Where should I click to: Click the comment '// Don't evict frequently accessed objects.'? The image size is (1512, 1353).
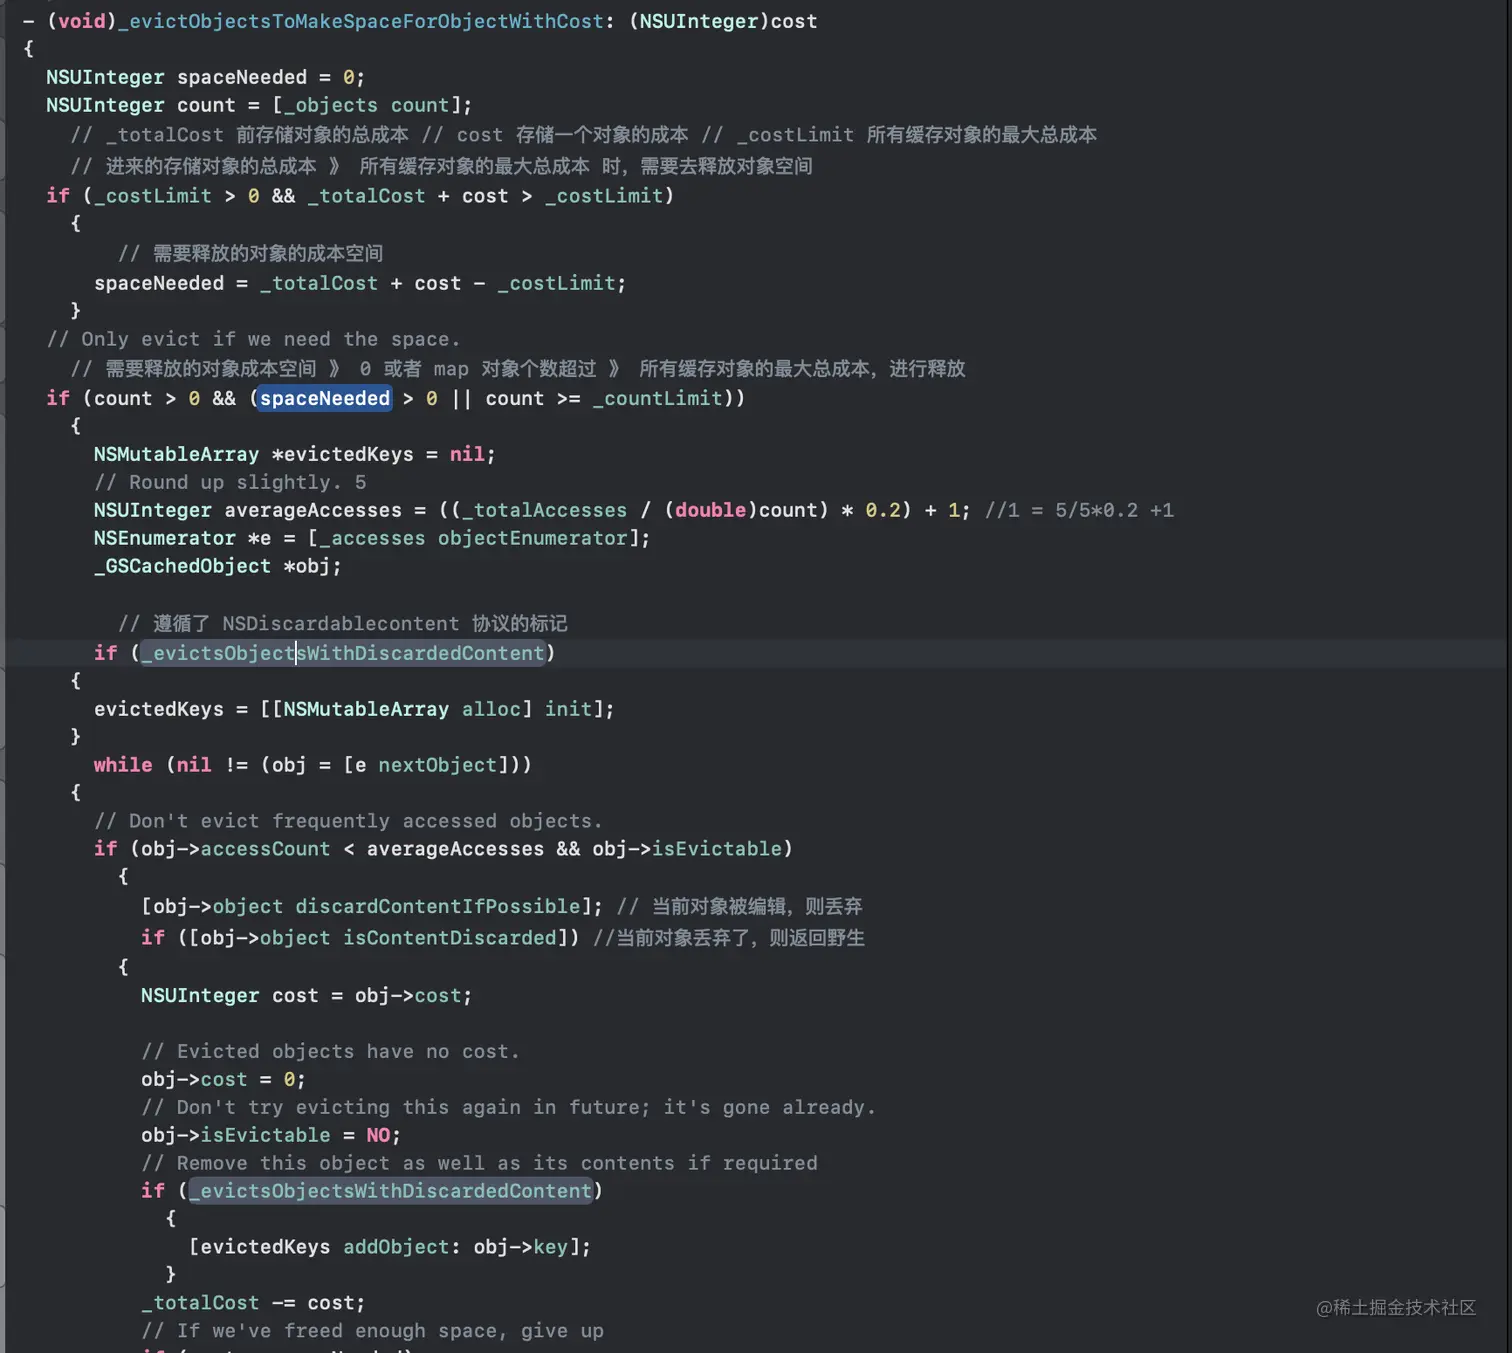coord(348,821)
